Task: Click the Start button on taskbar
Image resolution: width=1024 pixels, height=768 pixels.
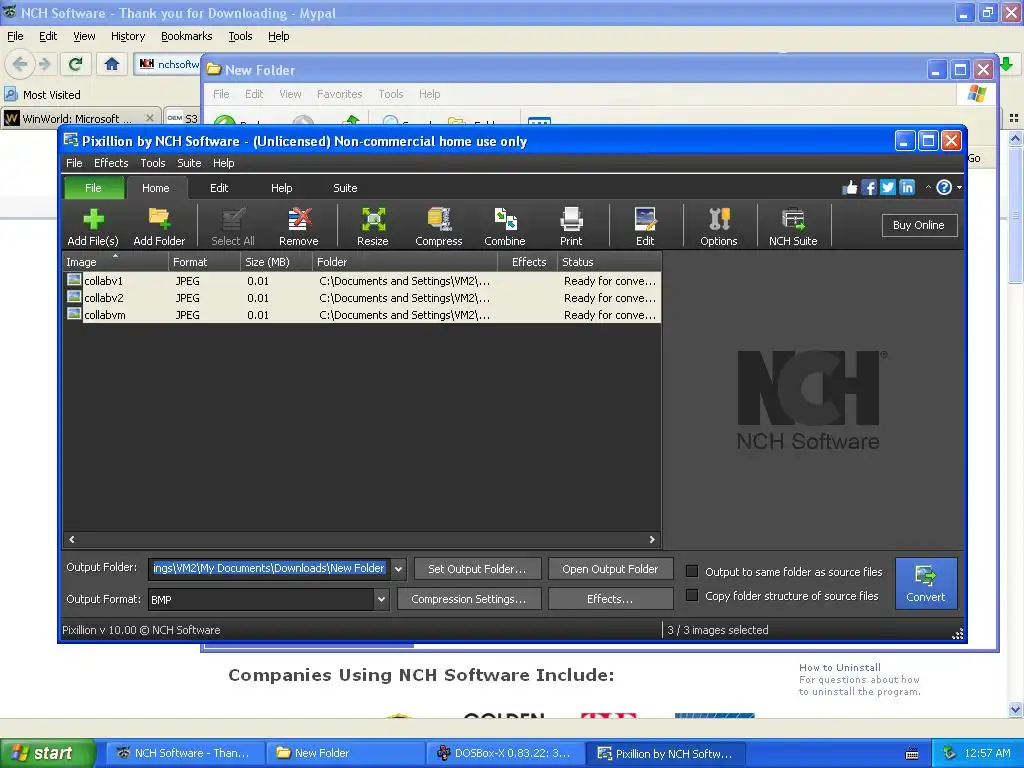Action: 48,754
